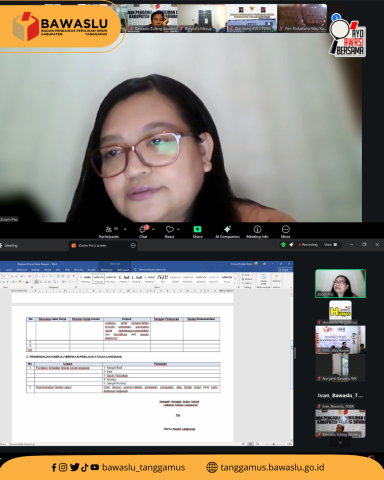This screenshot has width=384, height=480.
Task: Adjust the Word zoom slider in status bar
Action: pyautogui.click(x=273, y=444)
